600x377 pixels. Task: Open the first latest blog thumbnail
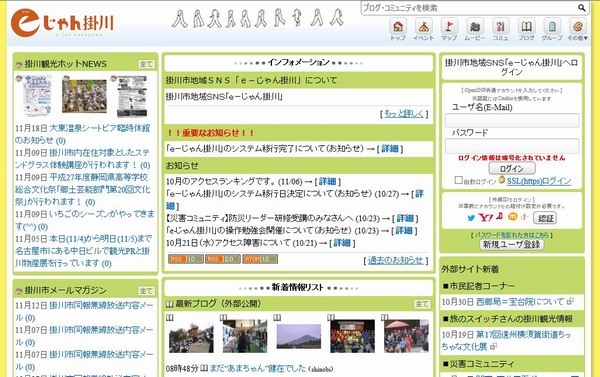pyautogui.click(x=191, y=336)
